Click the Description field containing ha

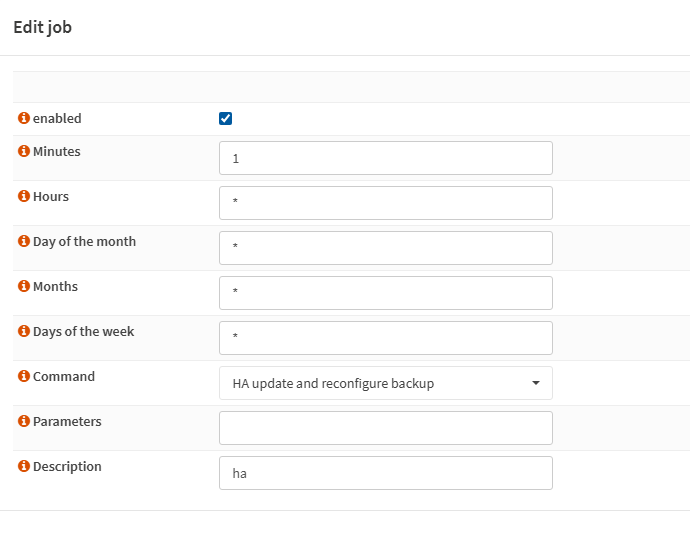[386, 473]
